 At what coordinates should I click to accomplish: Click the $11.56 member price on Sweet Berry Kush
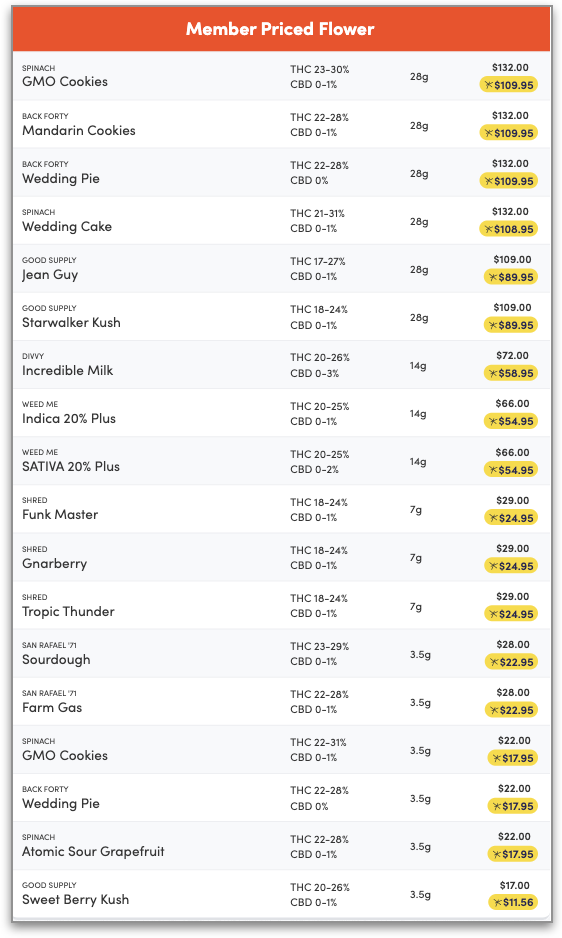[513, 902]
